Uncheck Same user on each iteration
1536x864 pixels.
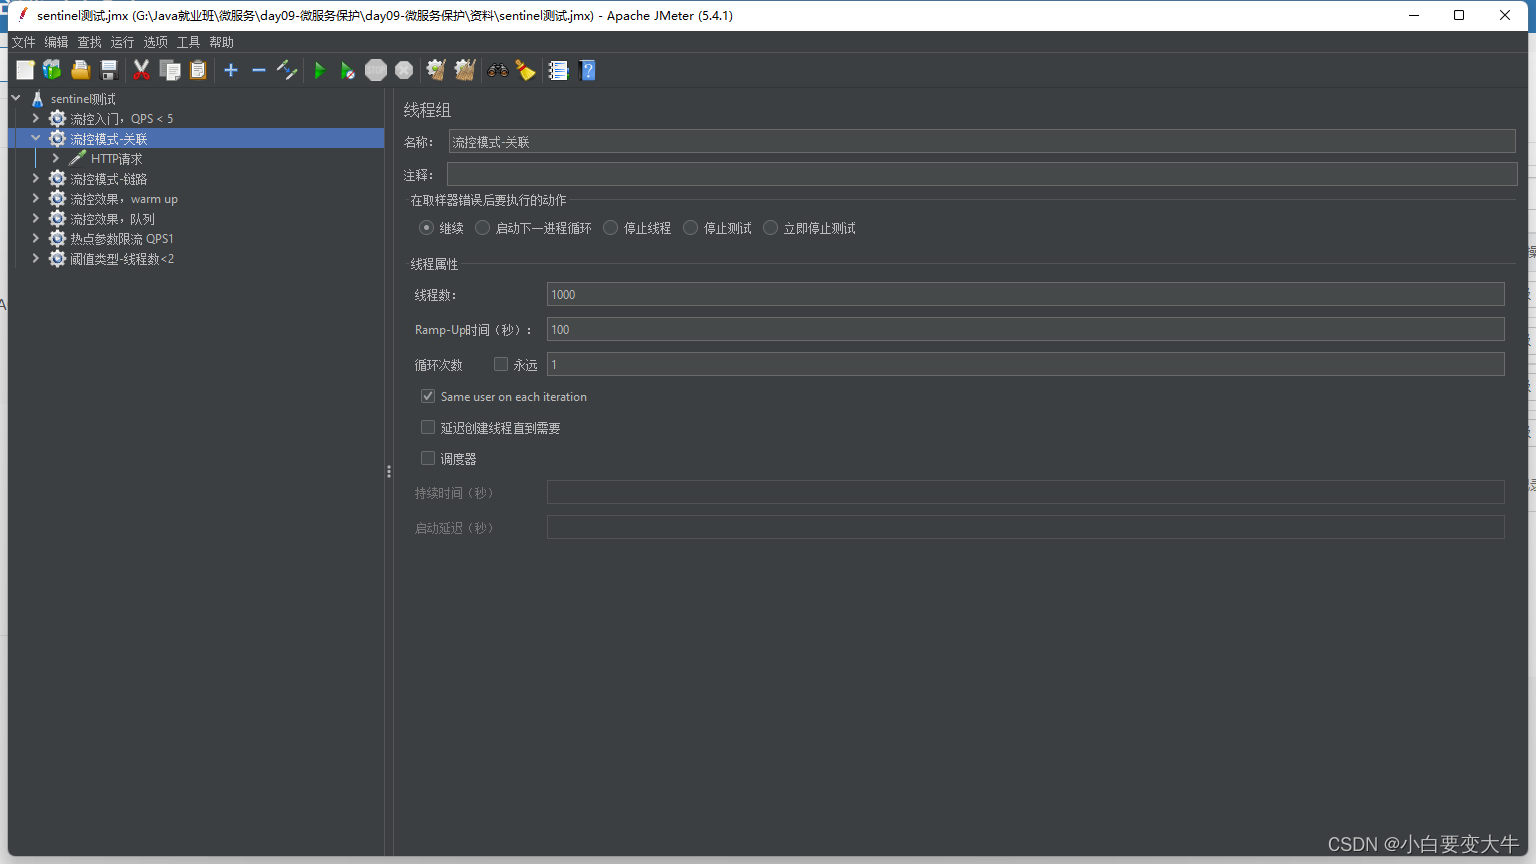coord(428,396)
